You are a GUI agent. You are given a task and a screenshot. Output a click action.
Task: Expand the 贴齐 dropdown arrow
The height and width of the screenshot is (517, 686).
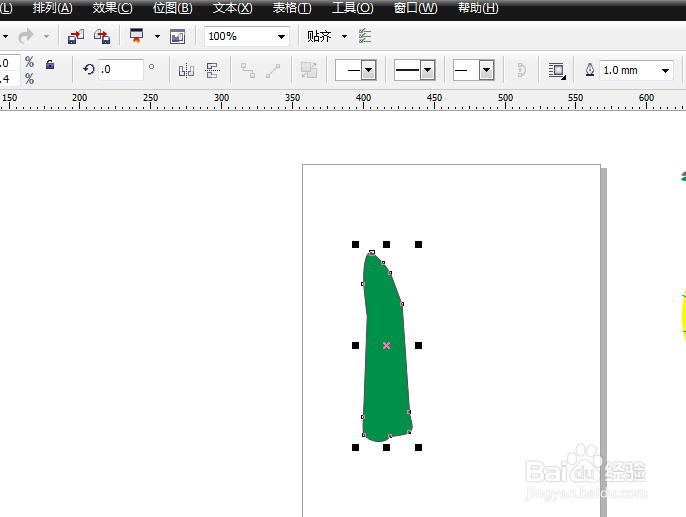pos(344,36)
